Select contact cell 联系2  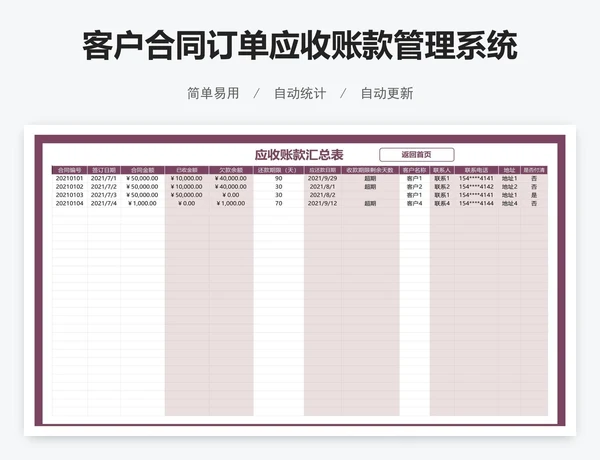442,187
